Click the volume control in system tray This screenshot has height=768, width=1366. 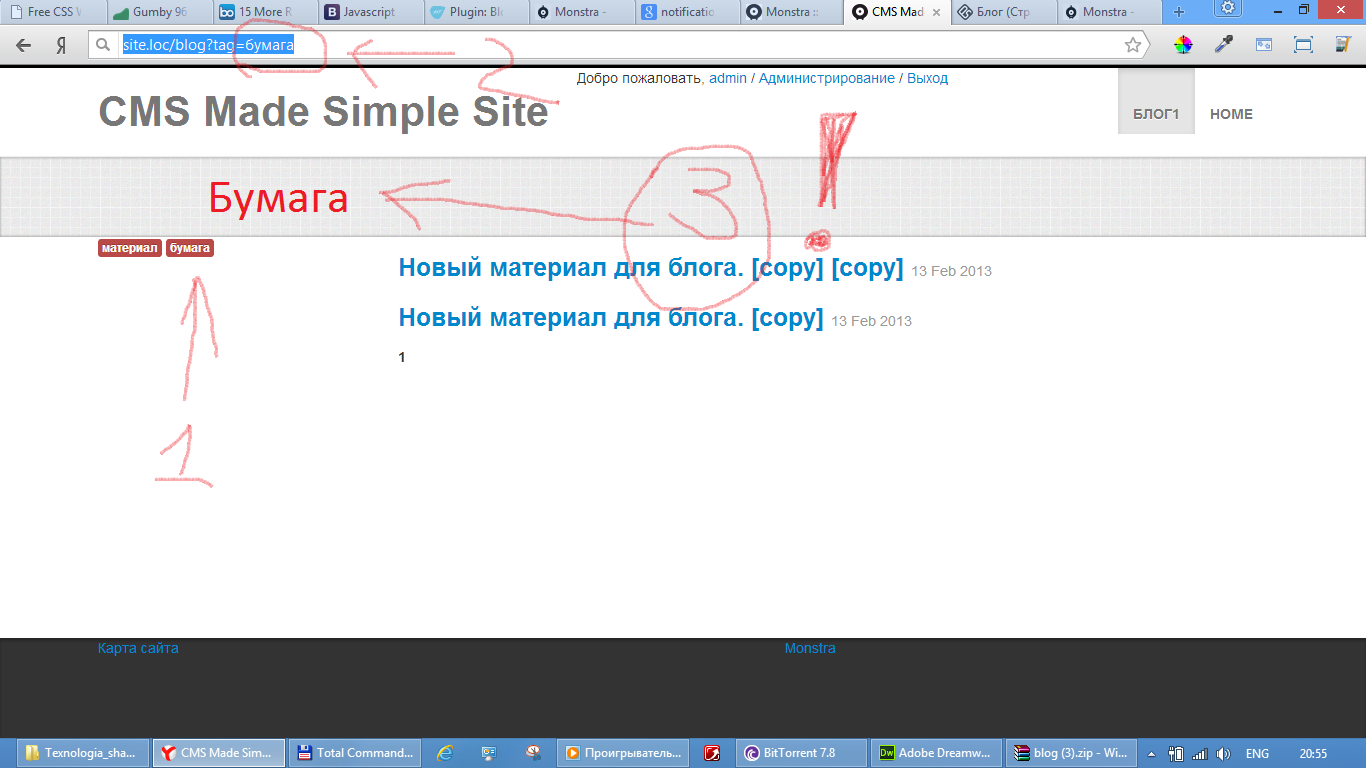[x=1224, y=752]
